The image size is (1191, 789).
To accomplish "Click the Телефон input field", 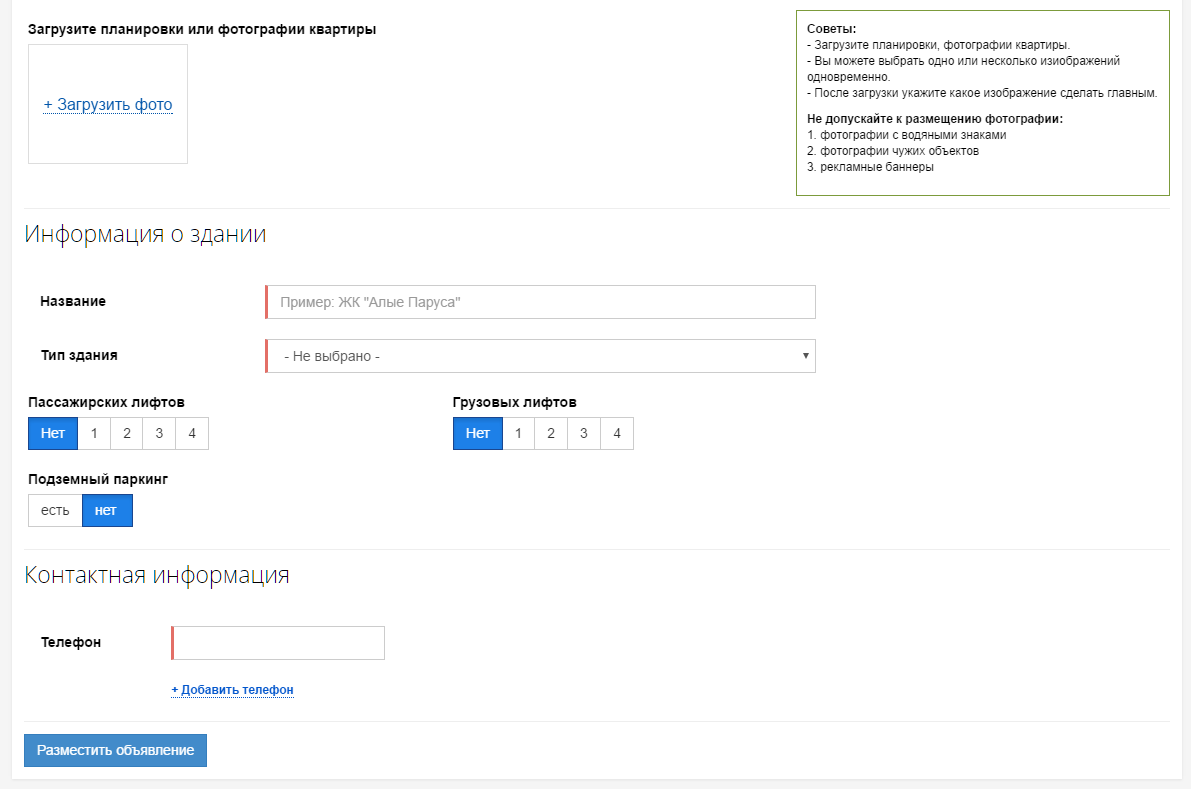I will (279, 643).
